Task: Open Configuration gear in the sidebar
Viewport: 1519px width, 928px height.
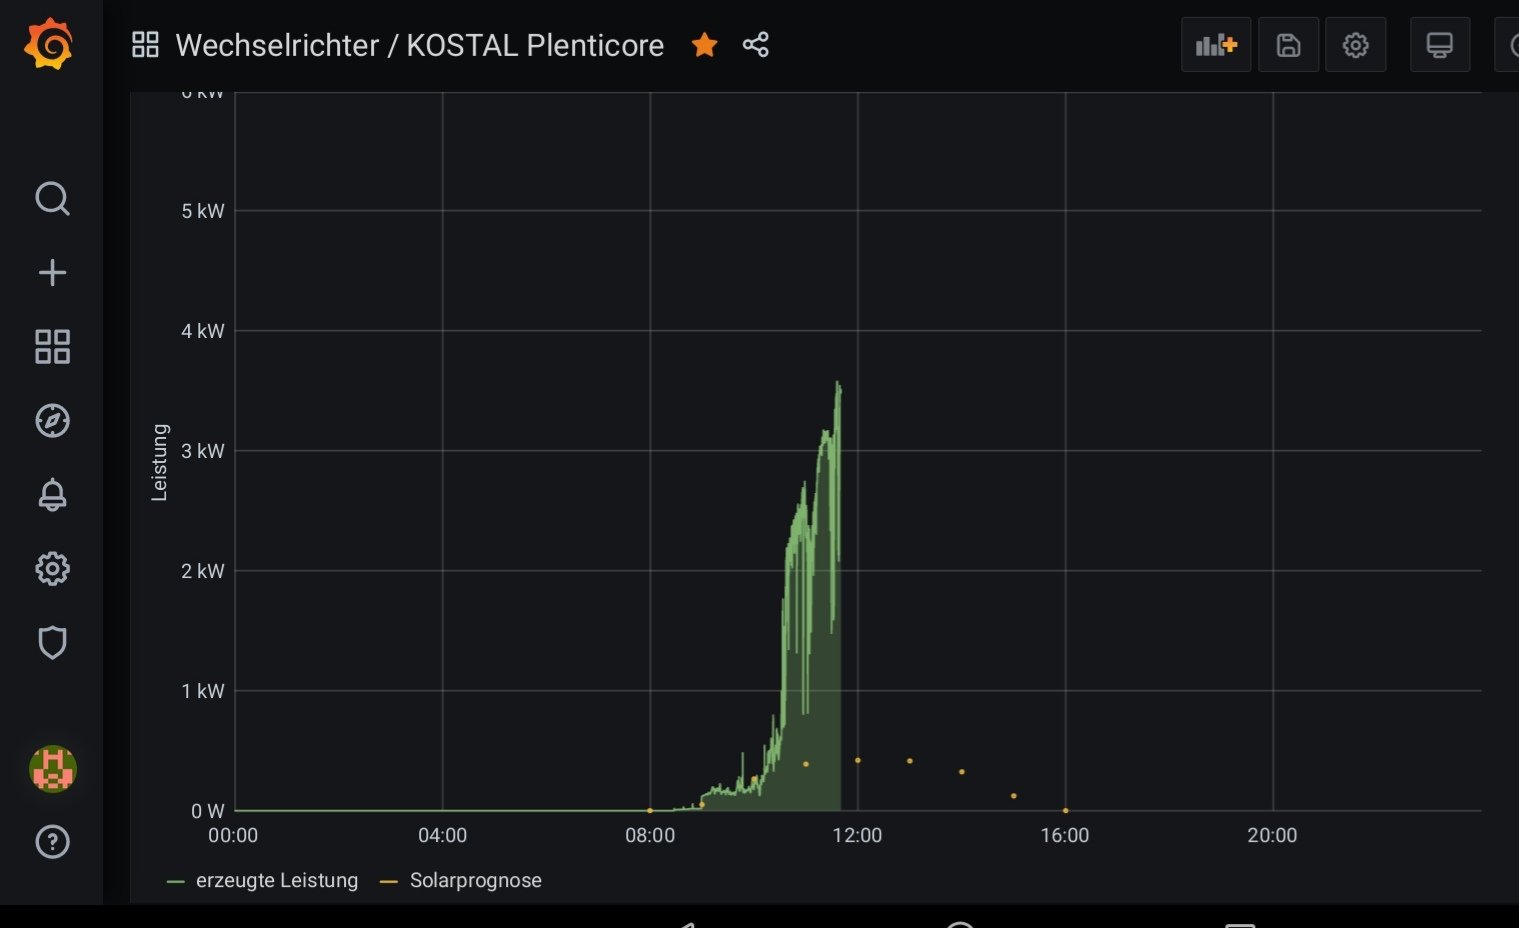Action: pos(52,569)
